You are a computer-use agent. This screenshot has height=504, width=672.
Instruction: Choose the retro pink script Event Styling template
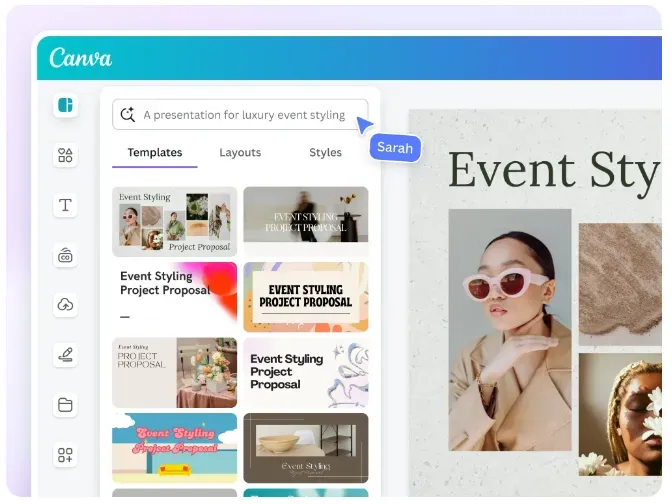click(x=174, y=448)
